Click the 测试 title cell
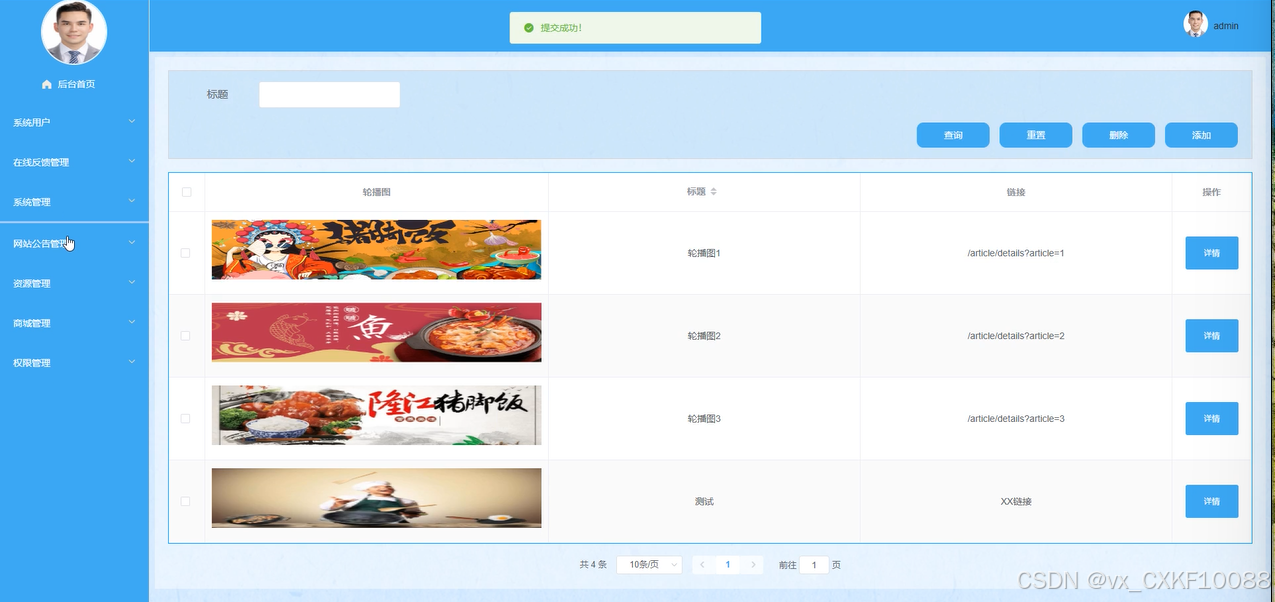Viewport: 1275px width, 602px height. 704,501
